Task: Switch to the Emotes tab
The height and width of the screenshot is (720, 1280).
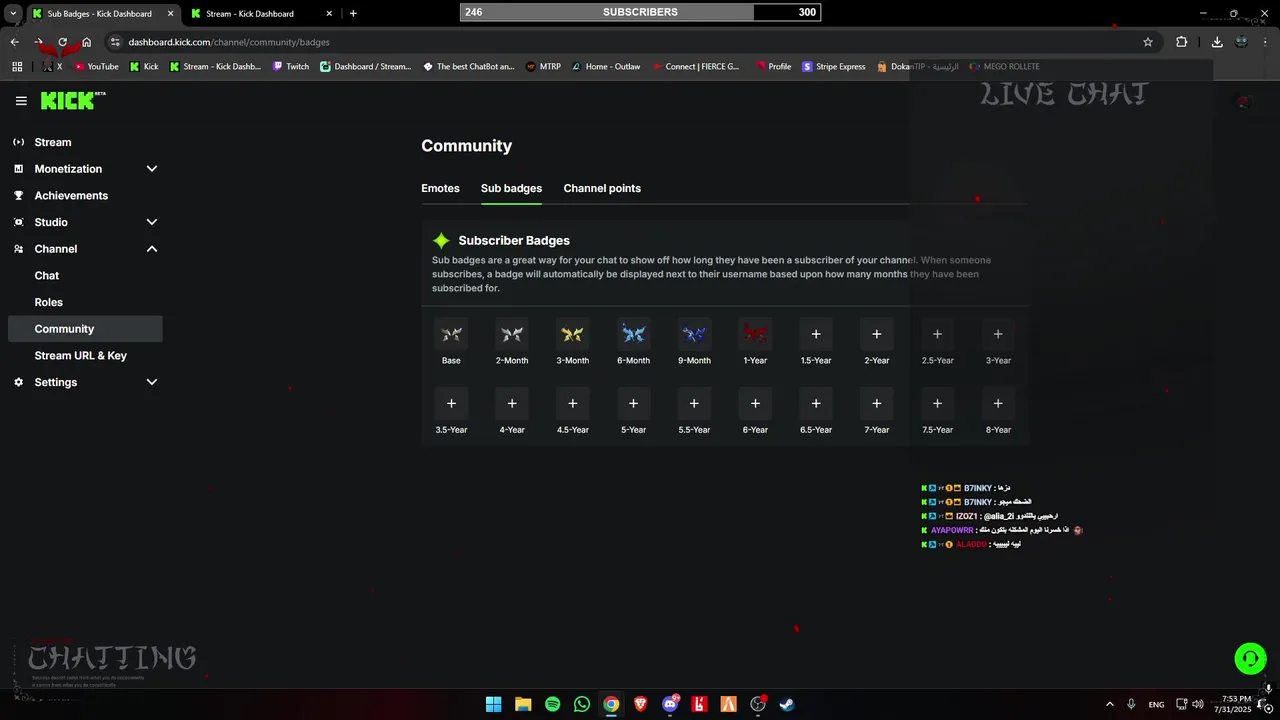Action: point(440,188)
